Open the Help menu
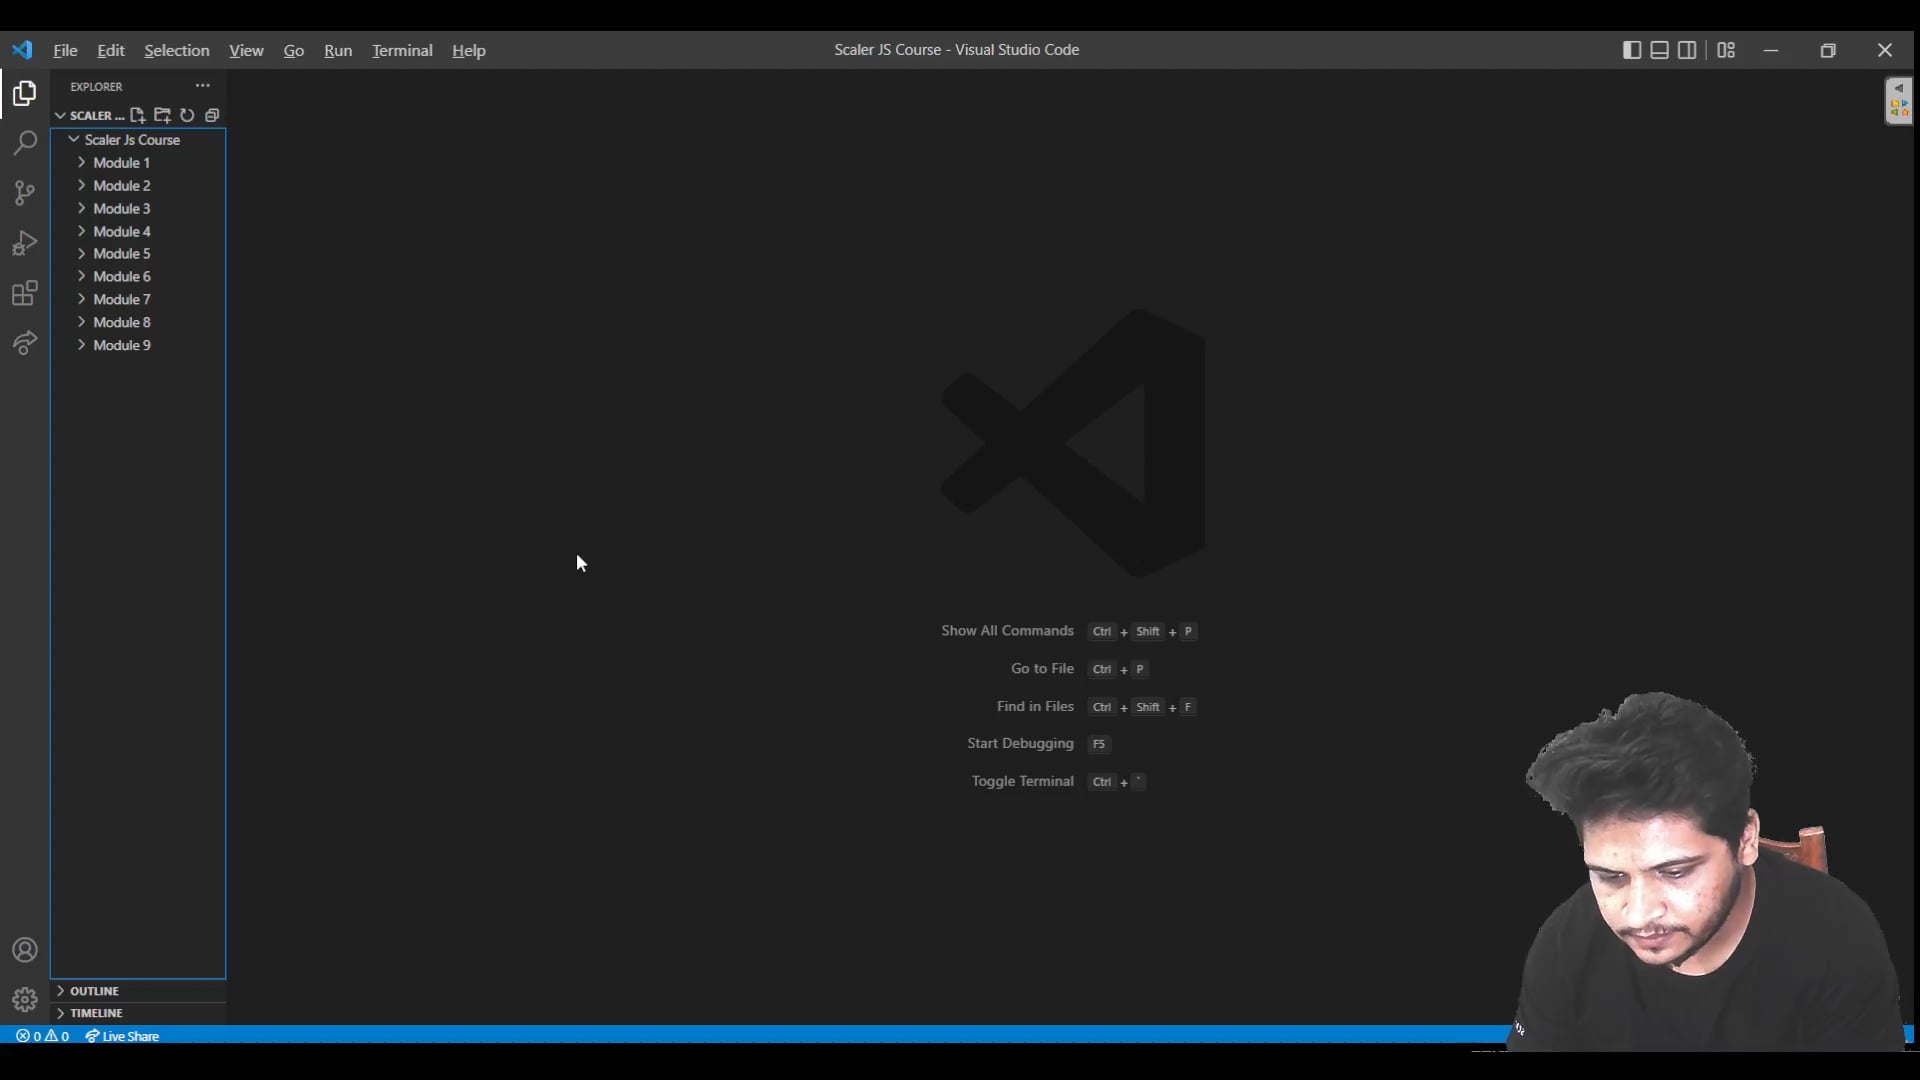This screenshot has width=1920, height=1080. coord(468,50)
